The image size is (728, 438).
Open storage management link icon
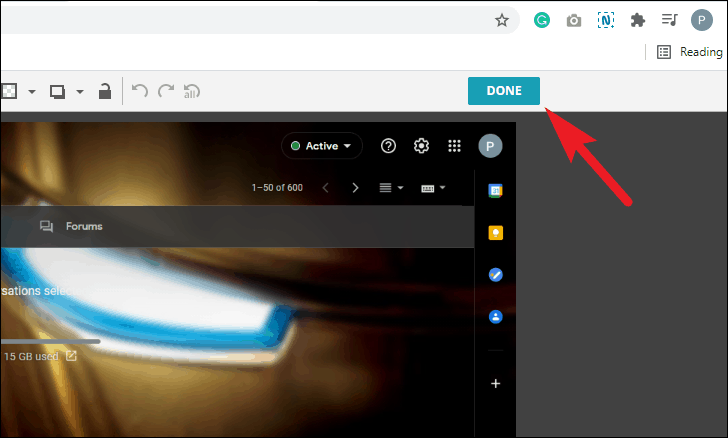pyautogui.click(x=71, y=356)
